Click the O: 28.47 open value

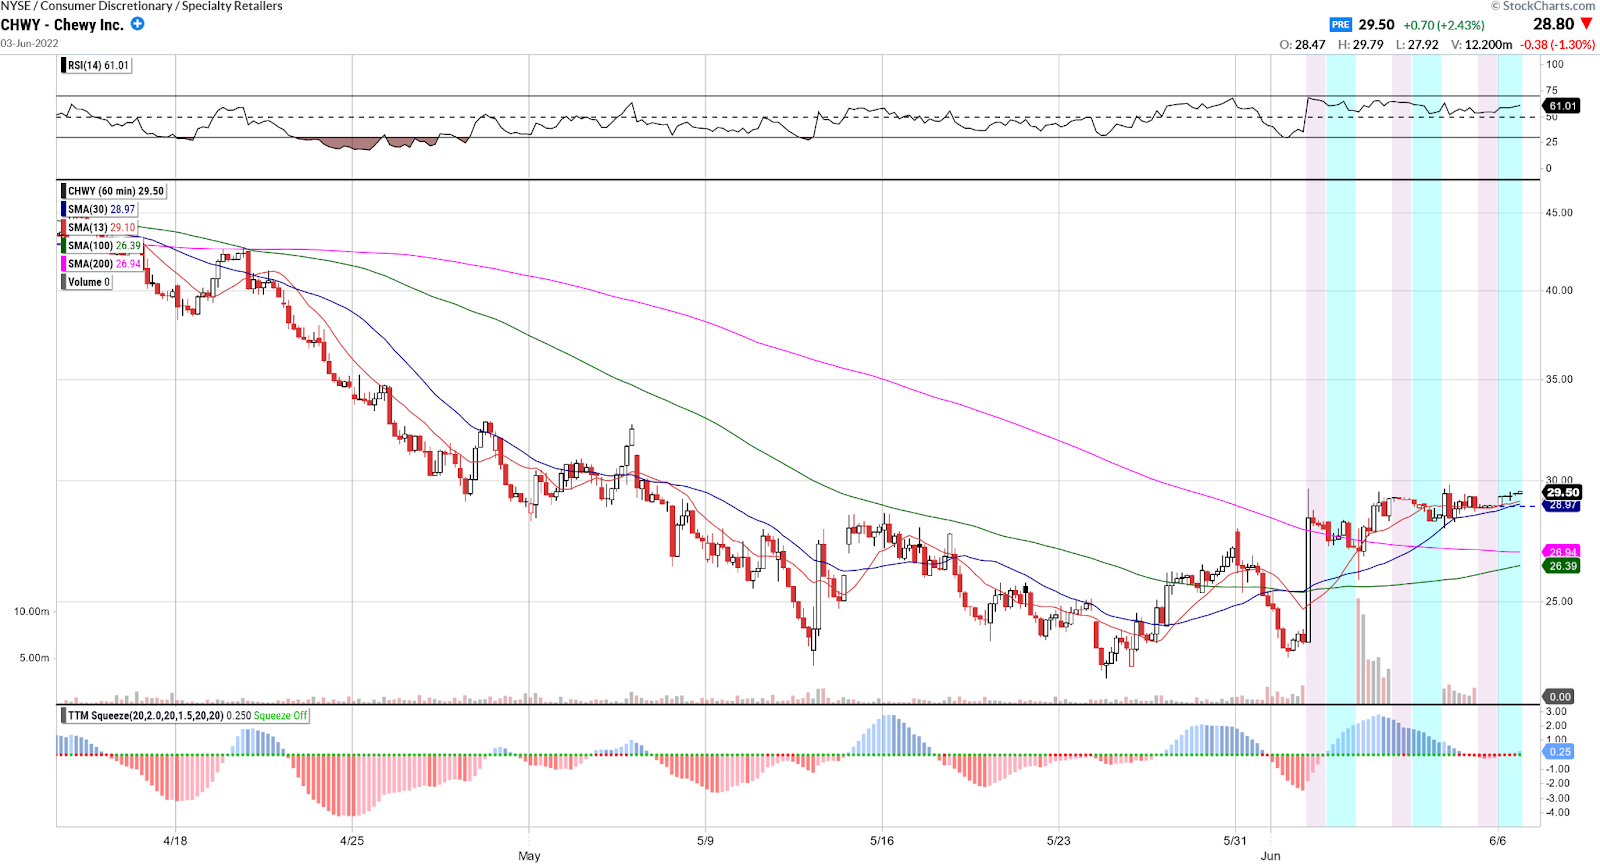point(1302,45)
